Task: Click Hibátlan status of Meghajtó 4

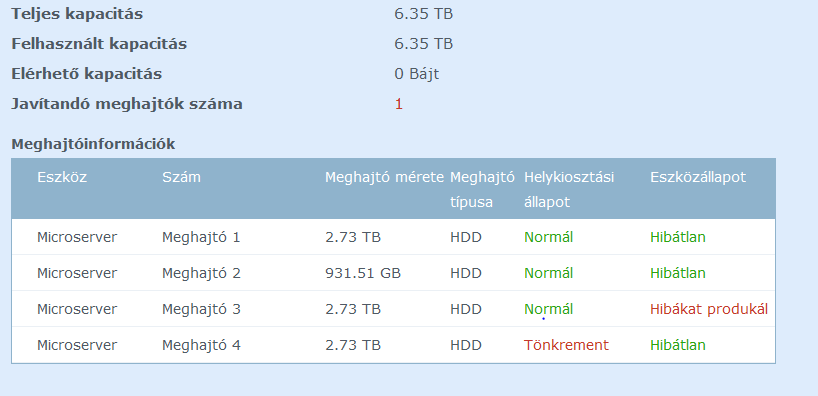Action: pyautogui.click(x=678, y=345)
